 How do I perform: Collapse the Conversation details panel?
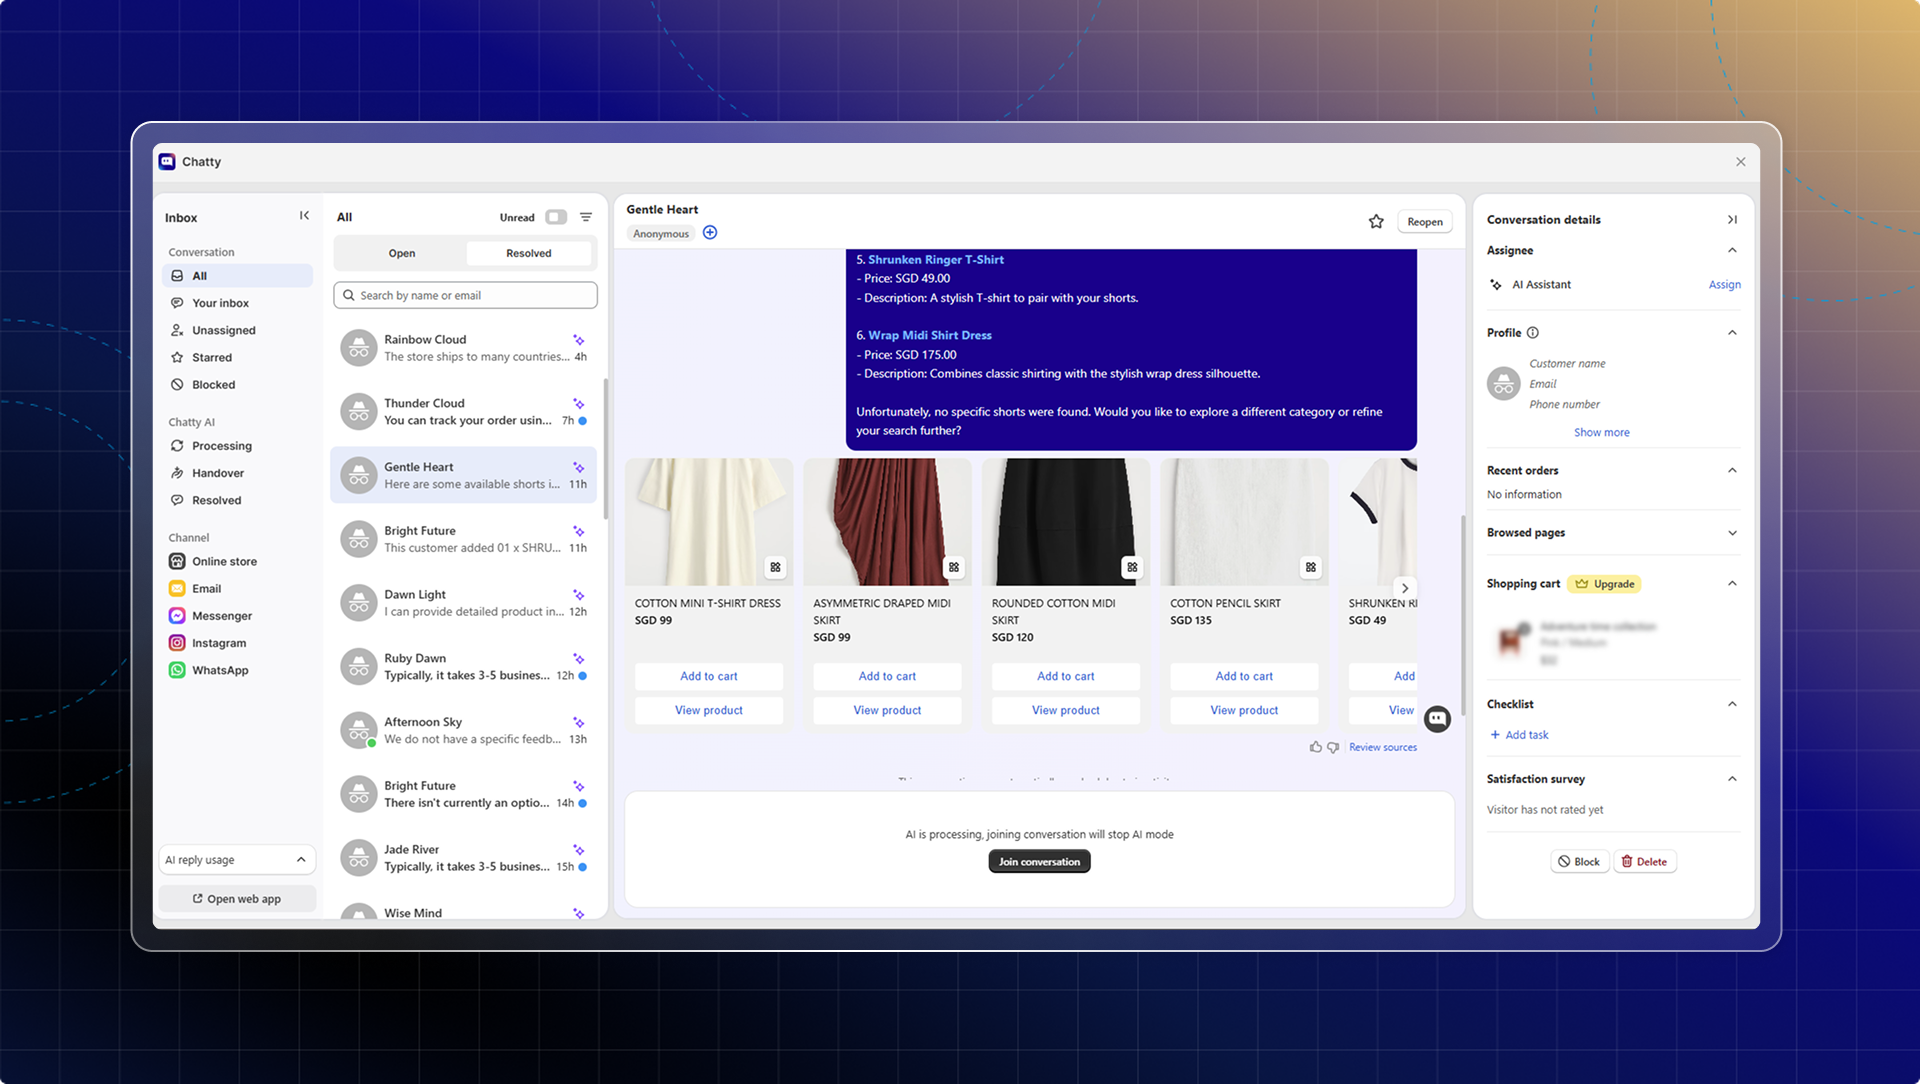(x=1732, y=220)
